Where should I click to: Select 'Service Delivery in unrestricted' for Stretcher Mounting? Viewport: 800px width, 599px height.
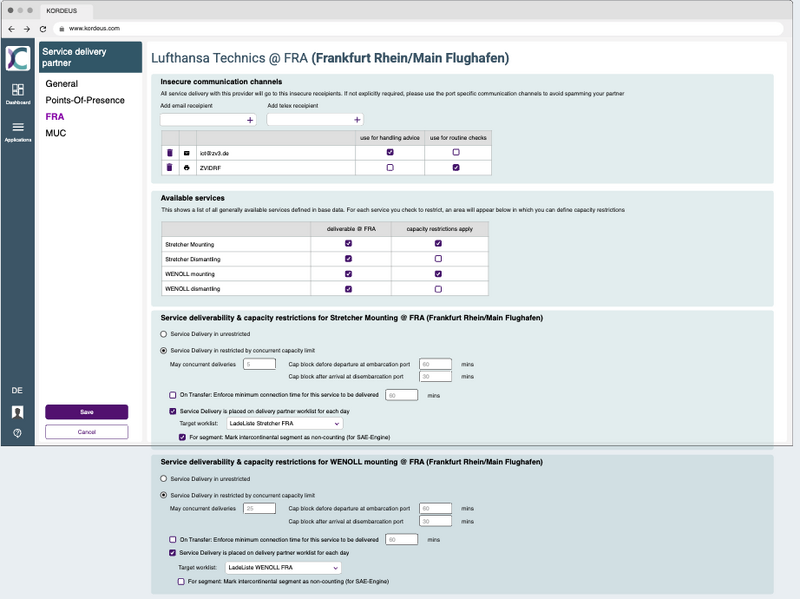[x=163, y=334]
